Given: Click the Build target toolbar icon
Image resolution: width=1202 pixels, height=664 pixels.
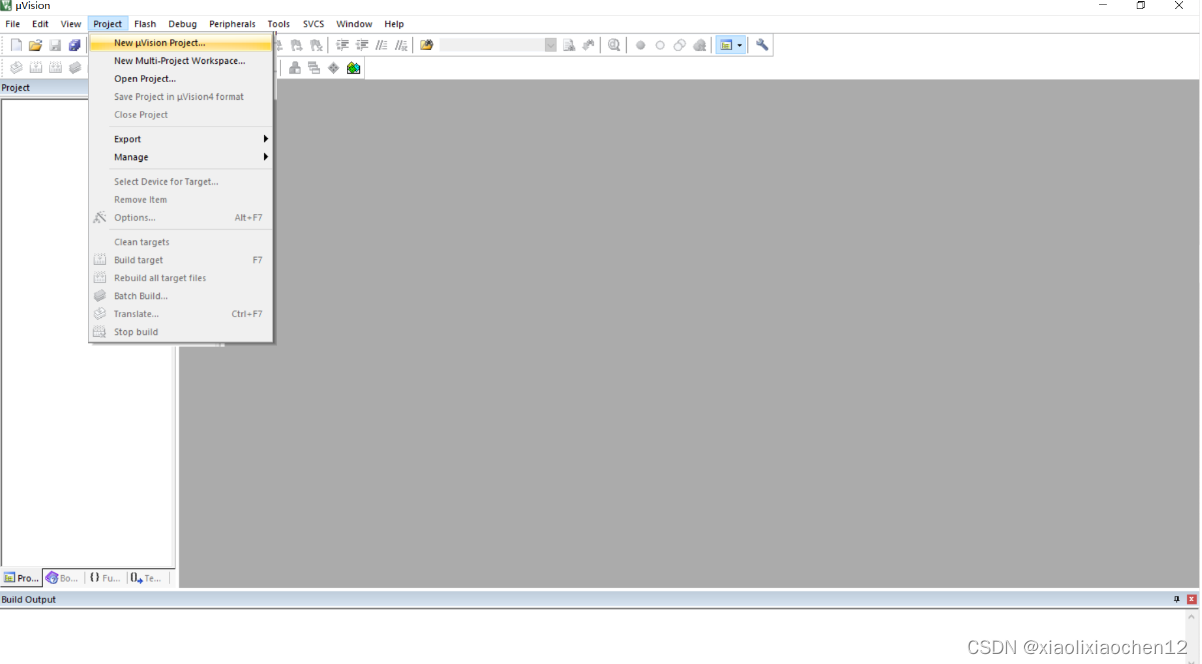Looking at the screenshot, I should pos(36,67).
